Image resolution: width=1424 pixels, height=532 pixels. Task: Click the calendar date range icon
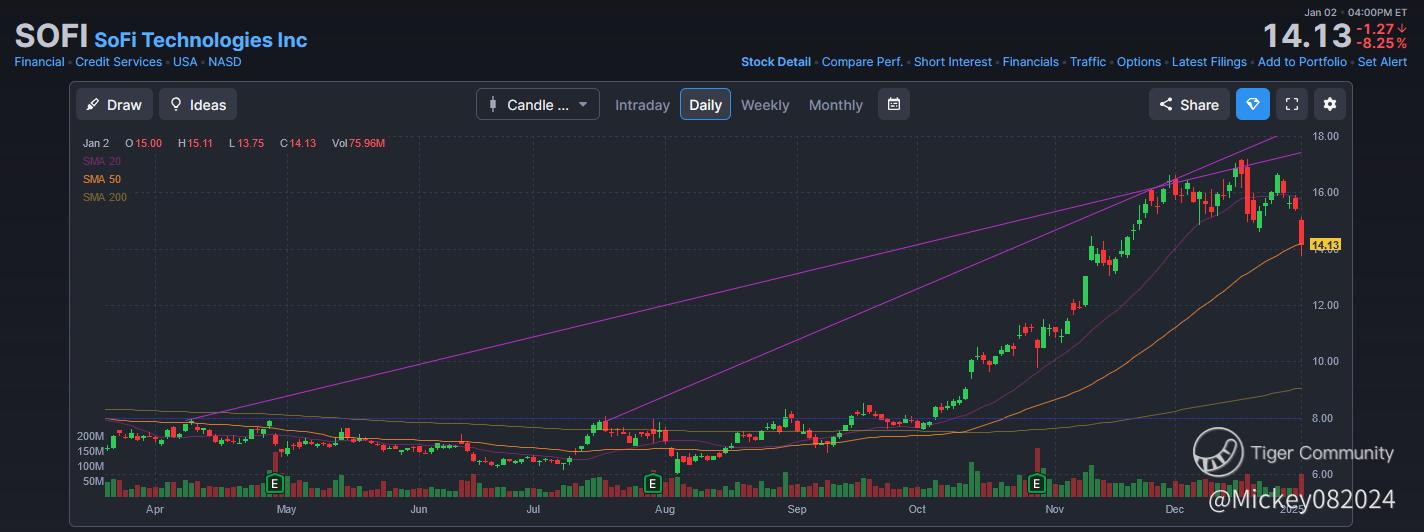click(894, 104)
